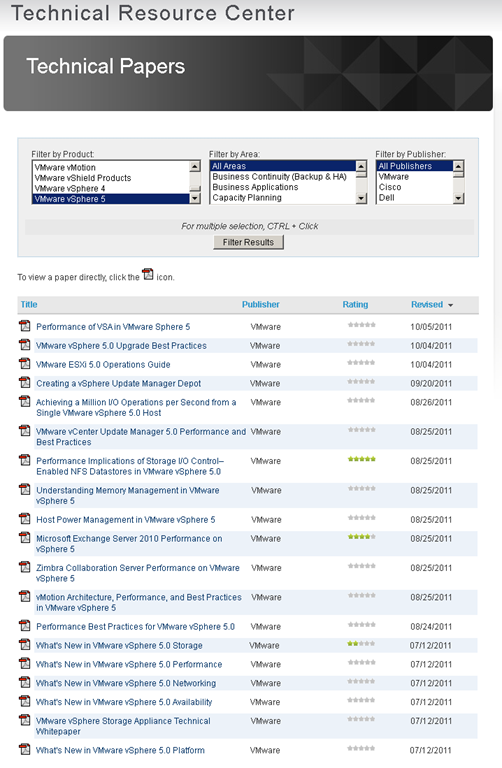Screen dimensions: 502x768
Task: Open PDF icon for What's New Platform paper
Action: (x=24, y=749)
